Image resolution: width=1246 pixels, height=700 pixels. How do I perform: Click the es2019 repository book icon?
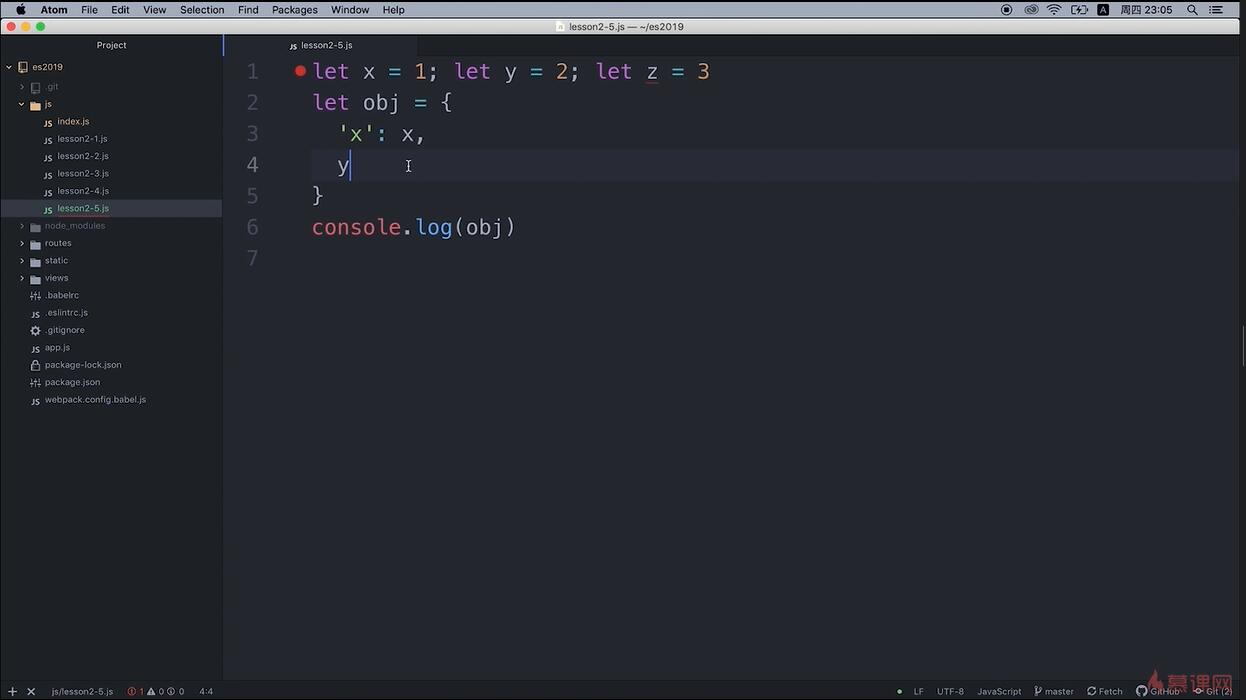point(23,67)
